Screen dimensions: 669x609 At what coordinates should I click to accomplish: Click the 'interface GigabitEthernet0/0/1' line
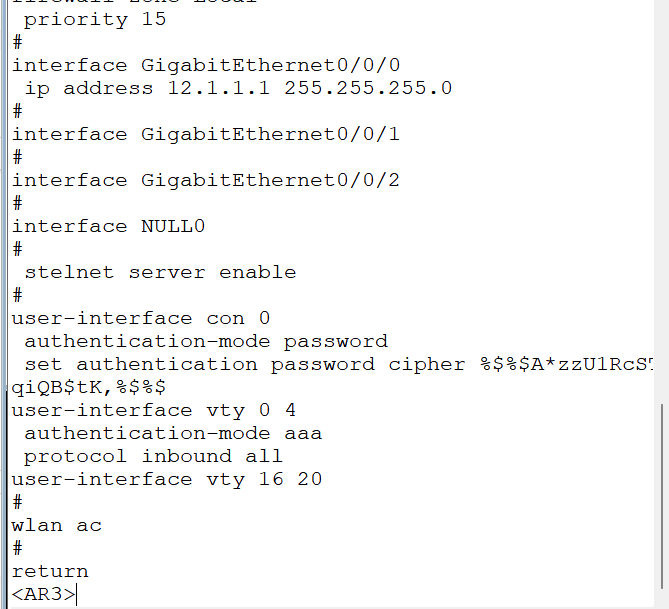pyautogui.click(x=205, y=134)
